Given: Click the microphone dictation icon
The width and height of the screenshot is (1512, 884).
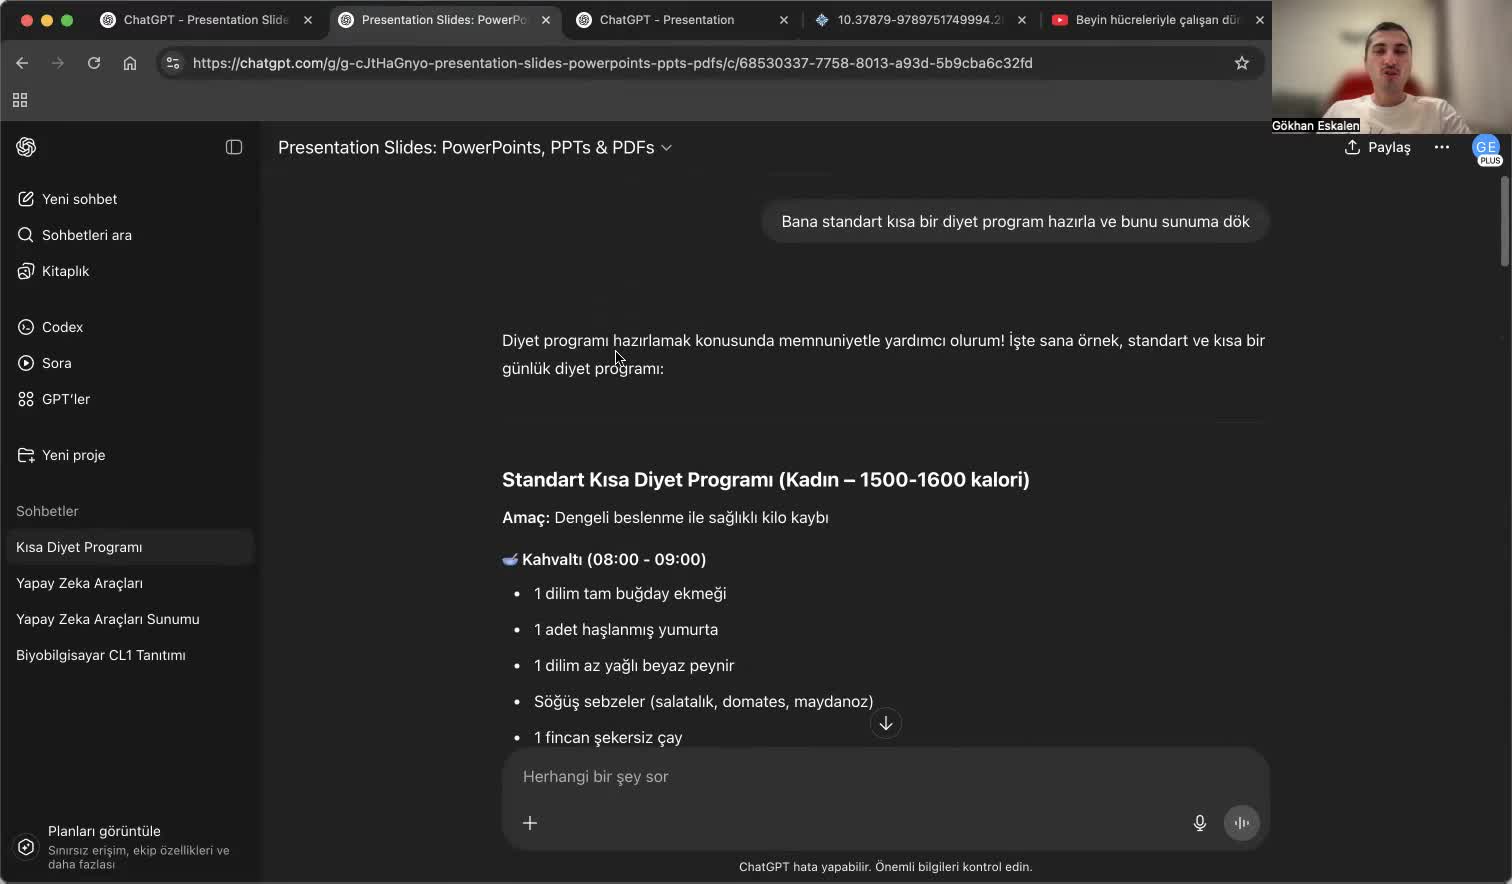Looking at the screenshot, I should pos(1200,823).
